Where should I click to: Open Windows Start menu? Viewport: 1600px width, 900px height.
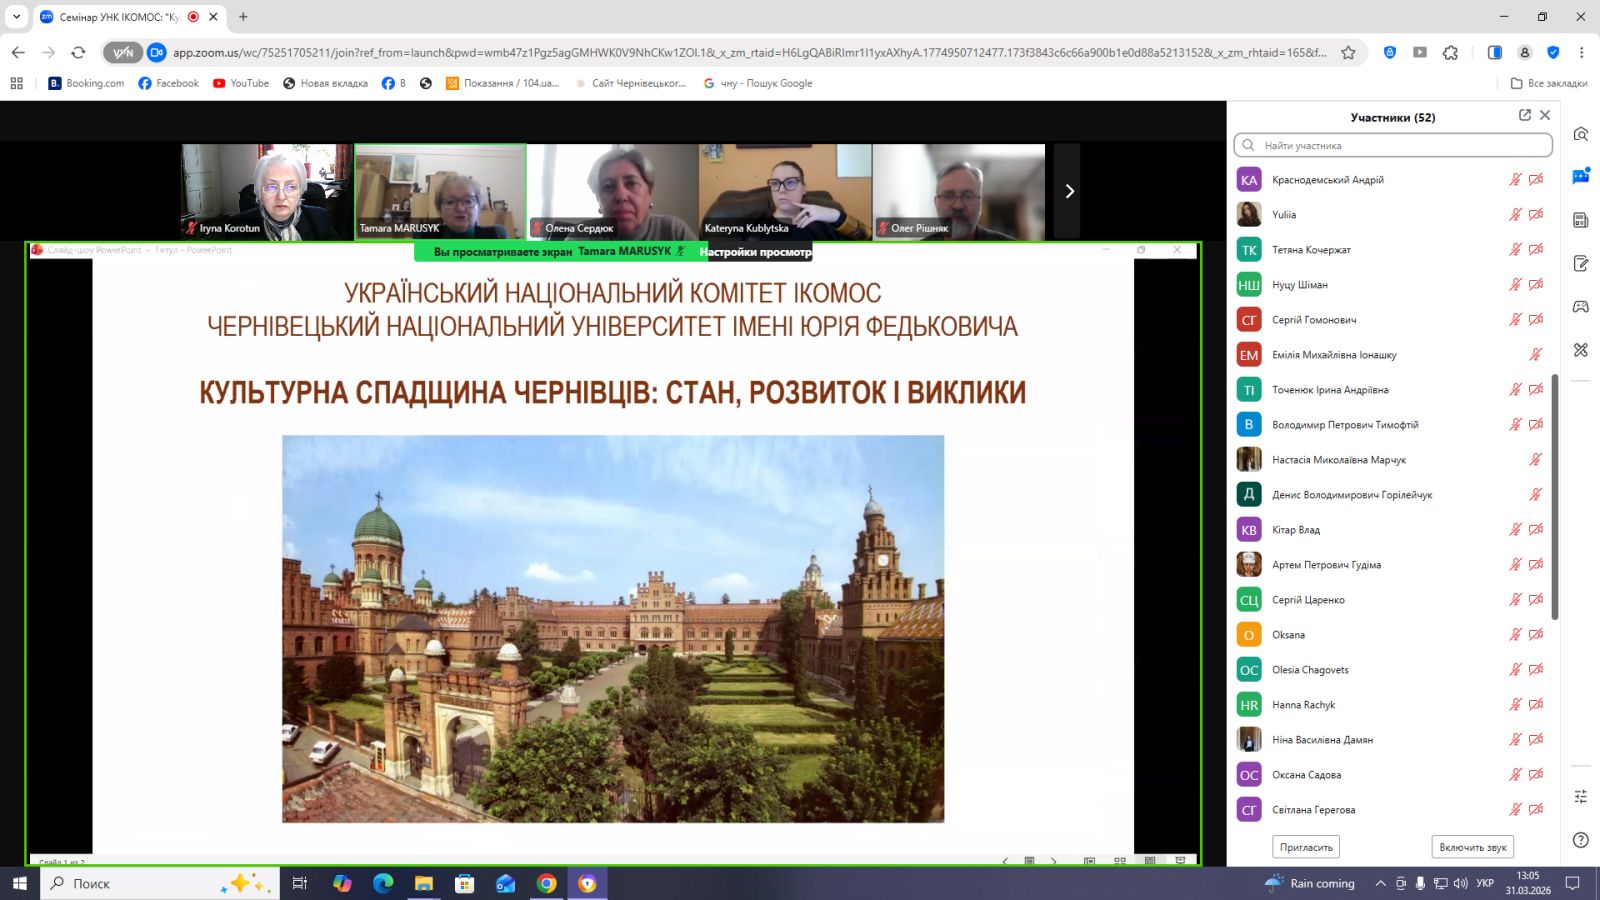[x=19, y=883]
